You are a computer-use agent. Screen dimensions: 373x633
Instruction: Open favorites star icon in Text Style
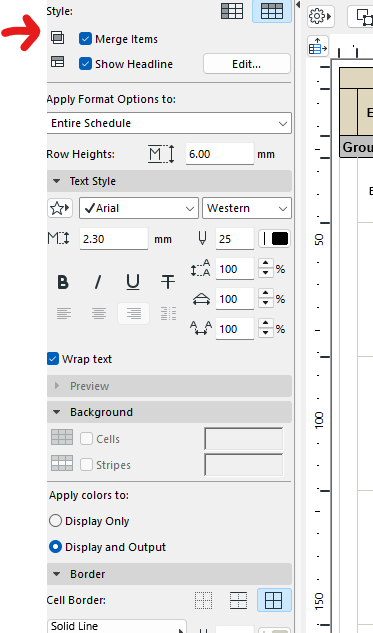point(60,208)
